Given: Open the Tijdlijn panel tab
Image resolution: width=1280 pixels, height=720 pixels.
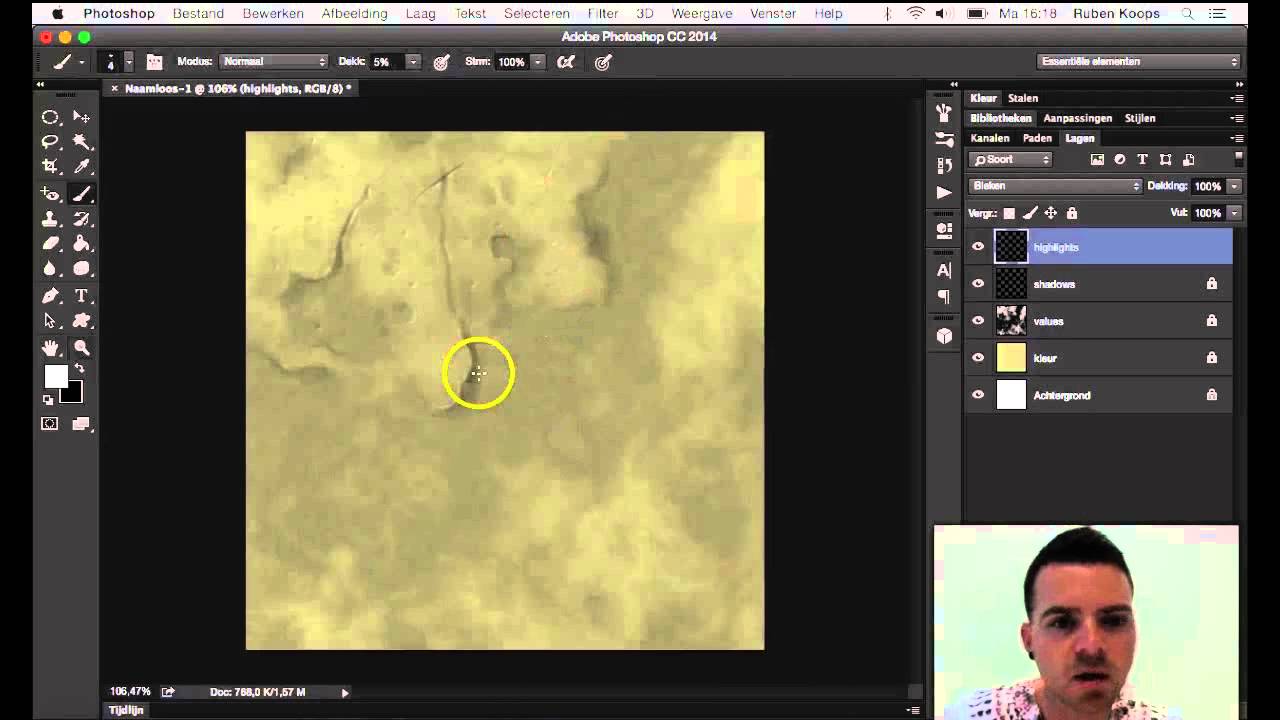Looking at the screenshot, I should click(x=126, y=710).
